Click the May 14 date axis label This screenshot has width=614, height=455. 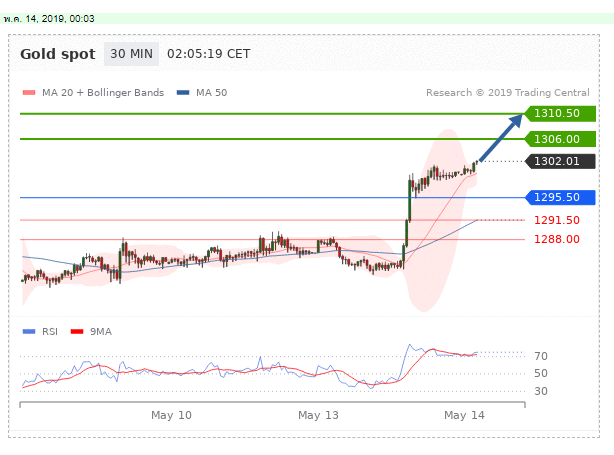pyautogui.click(x=464, y=415)
